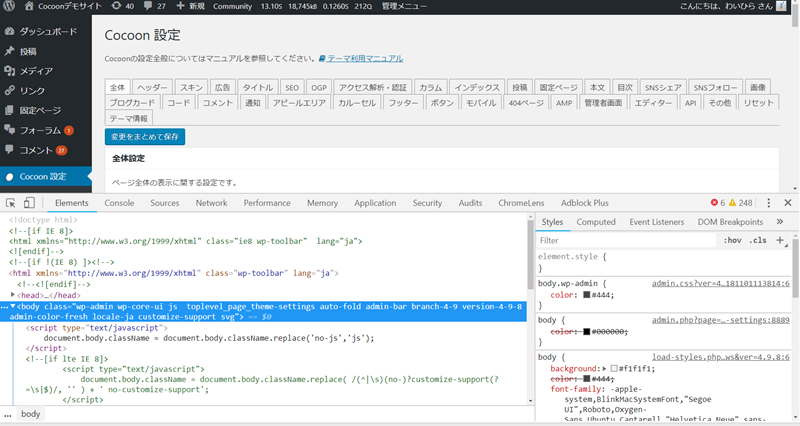Expand the collapsed head element
Screen dimensions: 800x426
click(x=13, y=295)
